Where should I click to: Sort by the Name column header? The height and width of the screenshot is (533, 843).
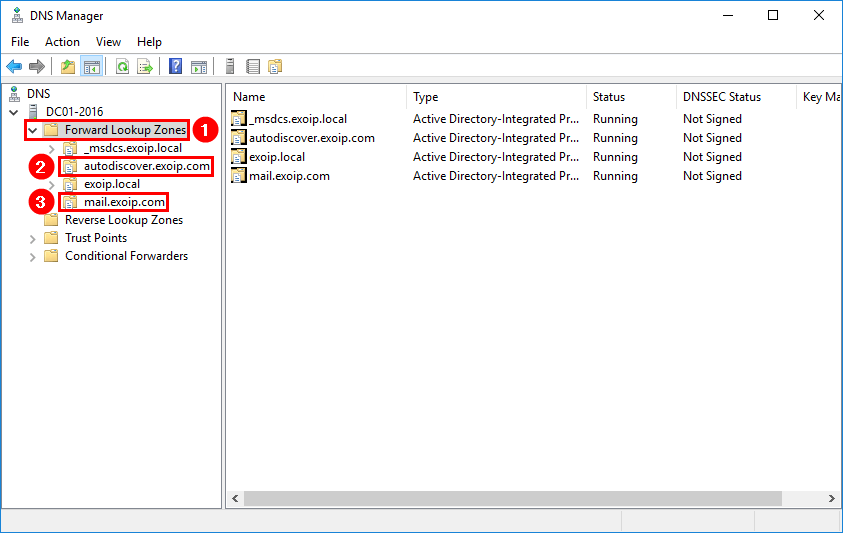coord(316,97)
